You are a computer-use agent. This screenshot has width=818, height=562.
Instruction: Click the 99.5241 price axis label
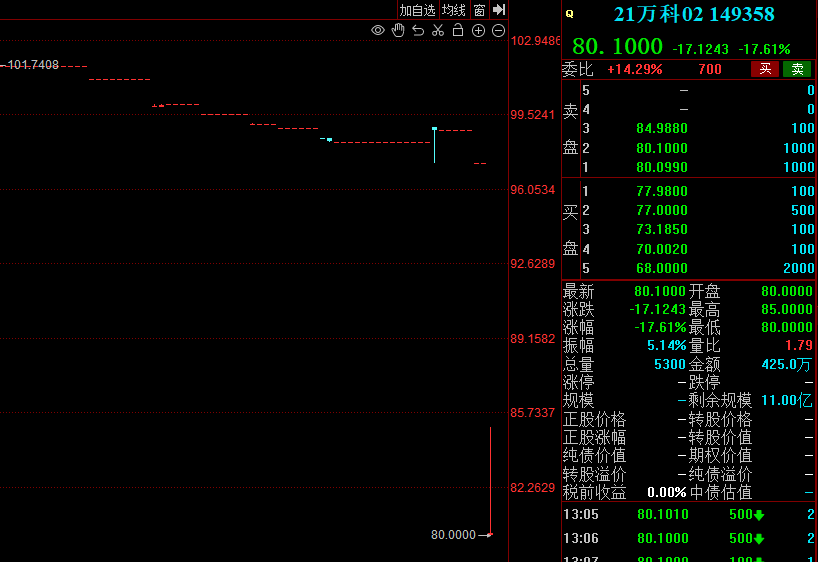[533, 115]
